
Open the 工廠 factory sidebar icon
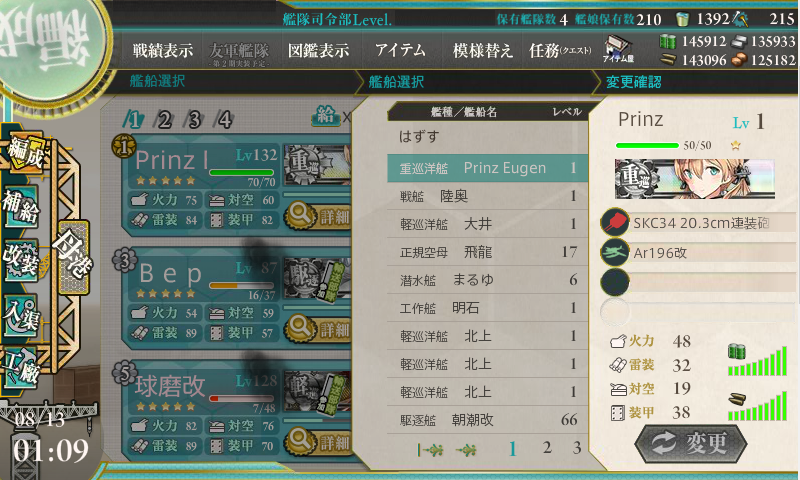21,366
